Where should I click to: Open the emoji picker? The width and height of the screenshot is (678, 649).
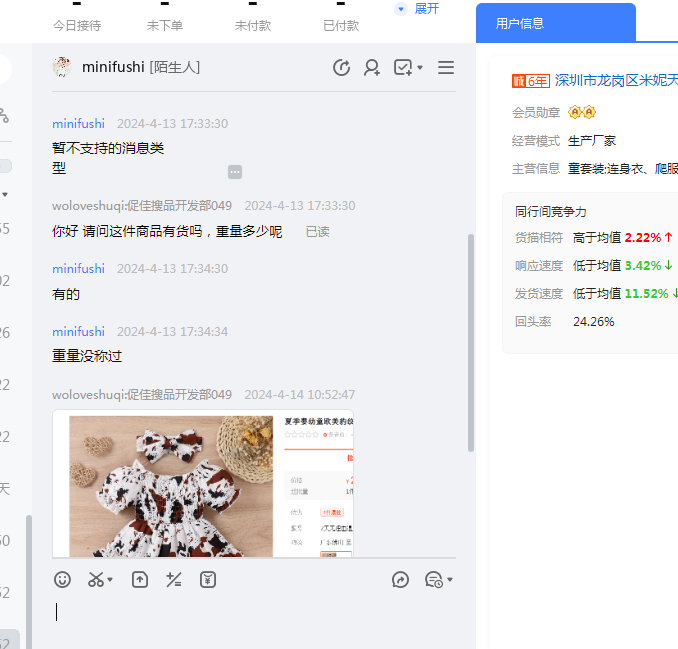(x=62, y=579)
